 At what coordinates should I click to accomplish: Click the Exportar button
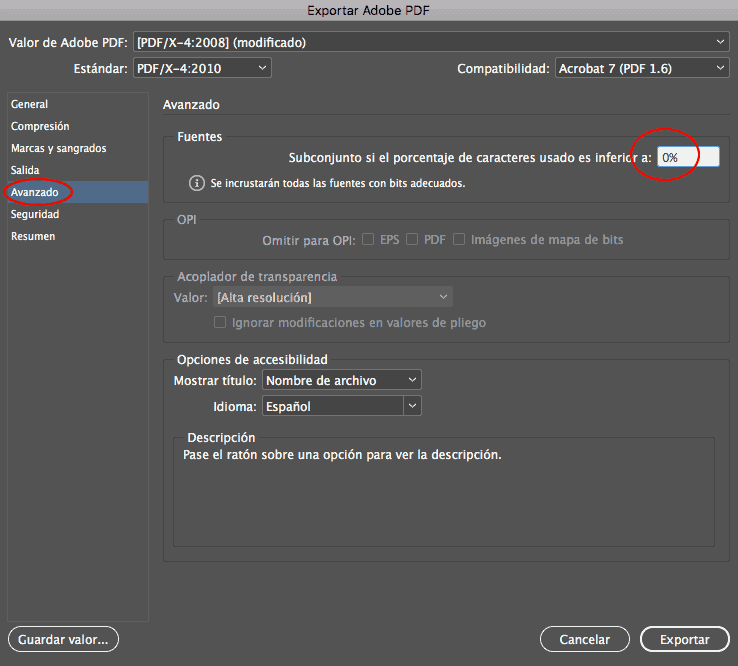click(x=684, y=639)
